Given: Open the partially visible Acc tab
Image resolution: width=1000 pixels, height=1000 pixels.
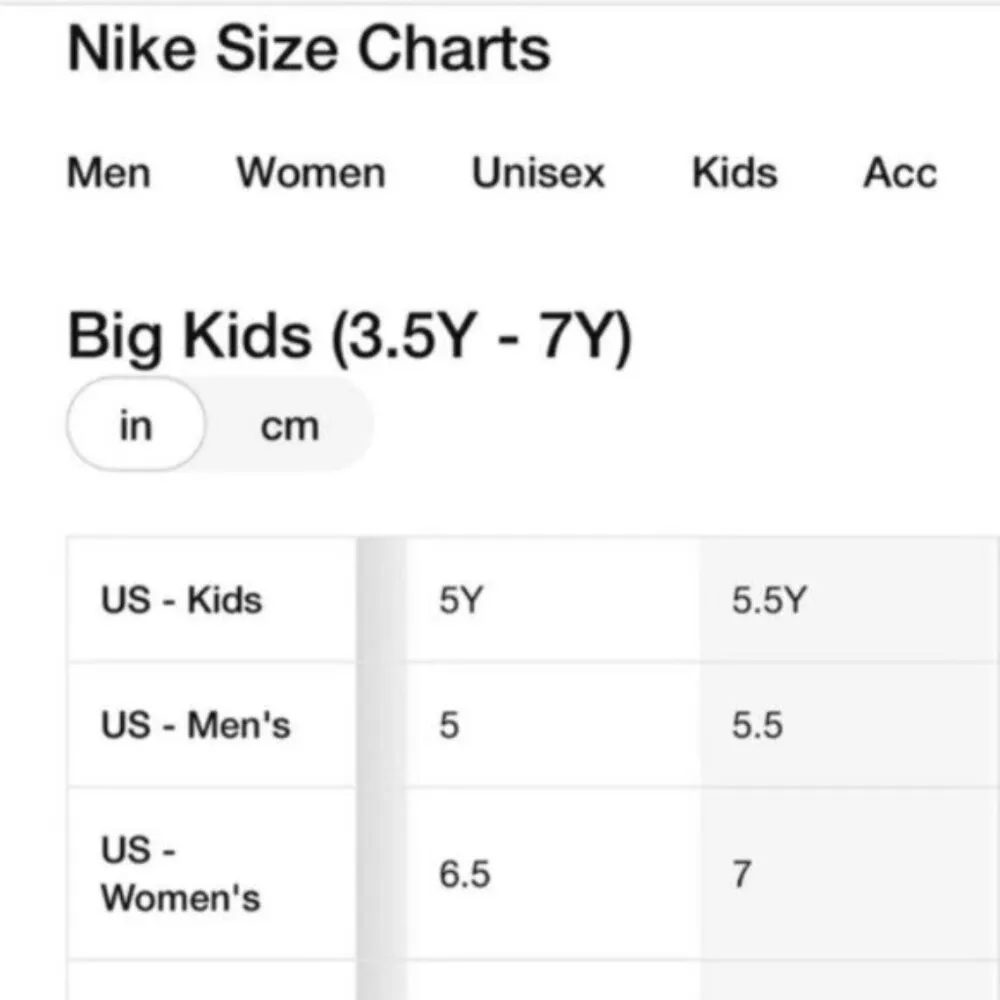Looking at the screenshot, I should (x=900, y=173).
